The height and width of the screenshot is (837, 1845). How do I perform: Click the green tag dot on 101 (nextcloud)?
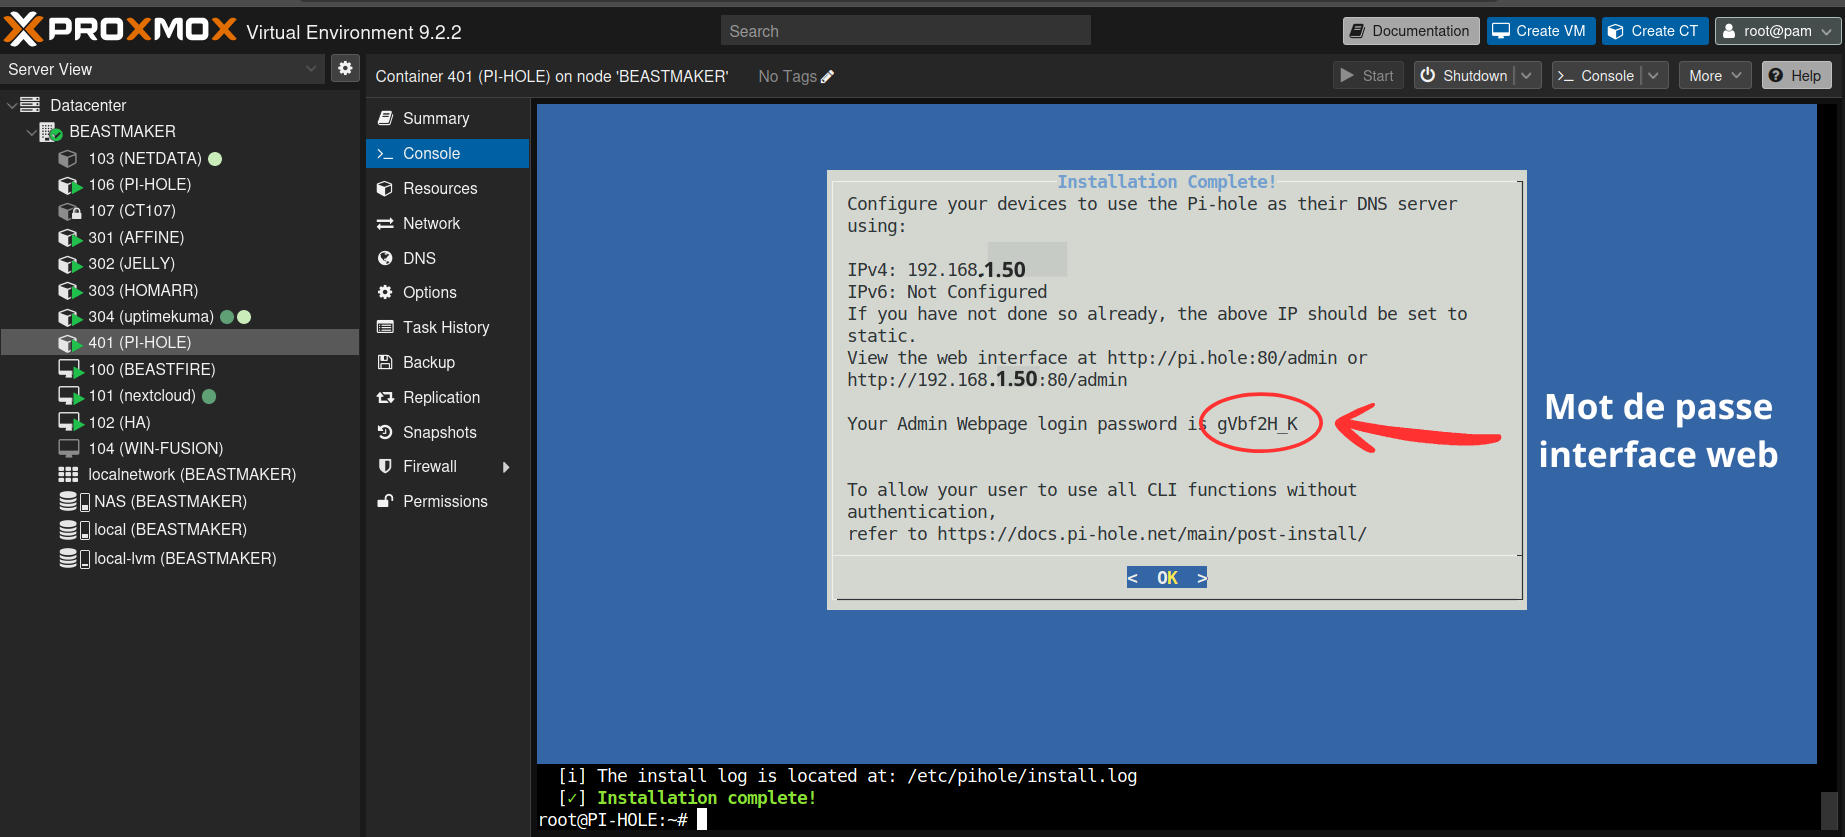[x=209, y=396]
